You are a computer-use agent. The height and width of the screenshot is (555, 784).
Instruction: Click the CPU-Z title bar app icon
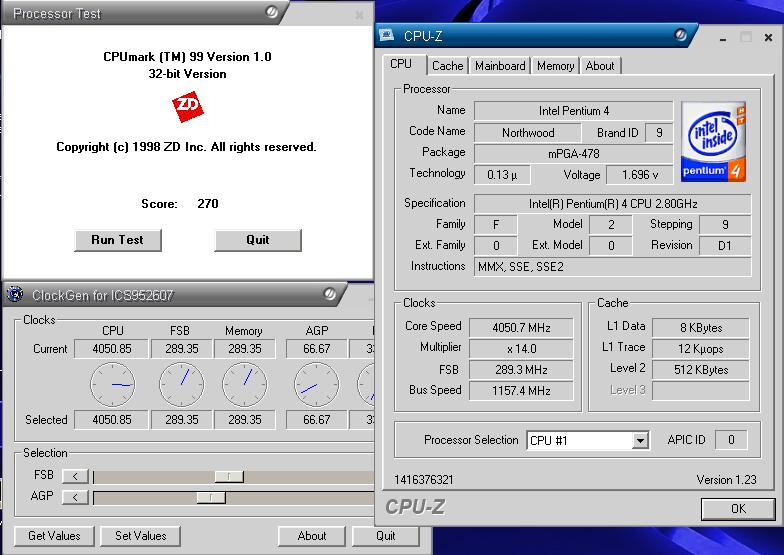click(x=386, y=35)
